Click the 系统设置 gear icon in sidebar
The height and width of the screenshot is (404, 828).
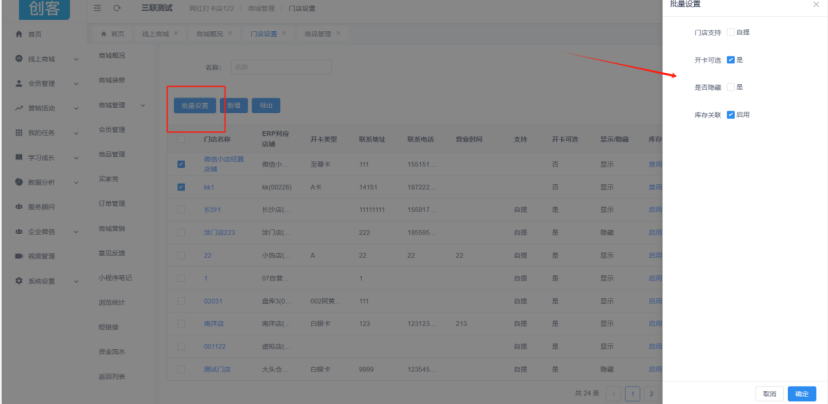coord(19,281)
